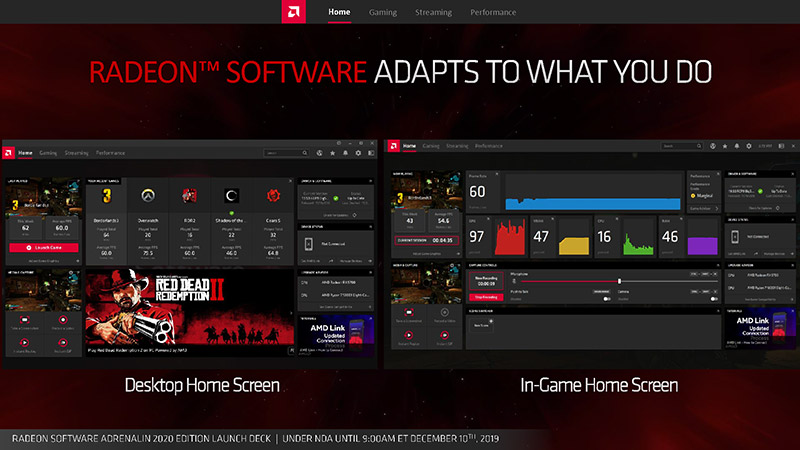
Task: Open the Performance tab in the top slide bar
Action: 493,12
